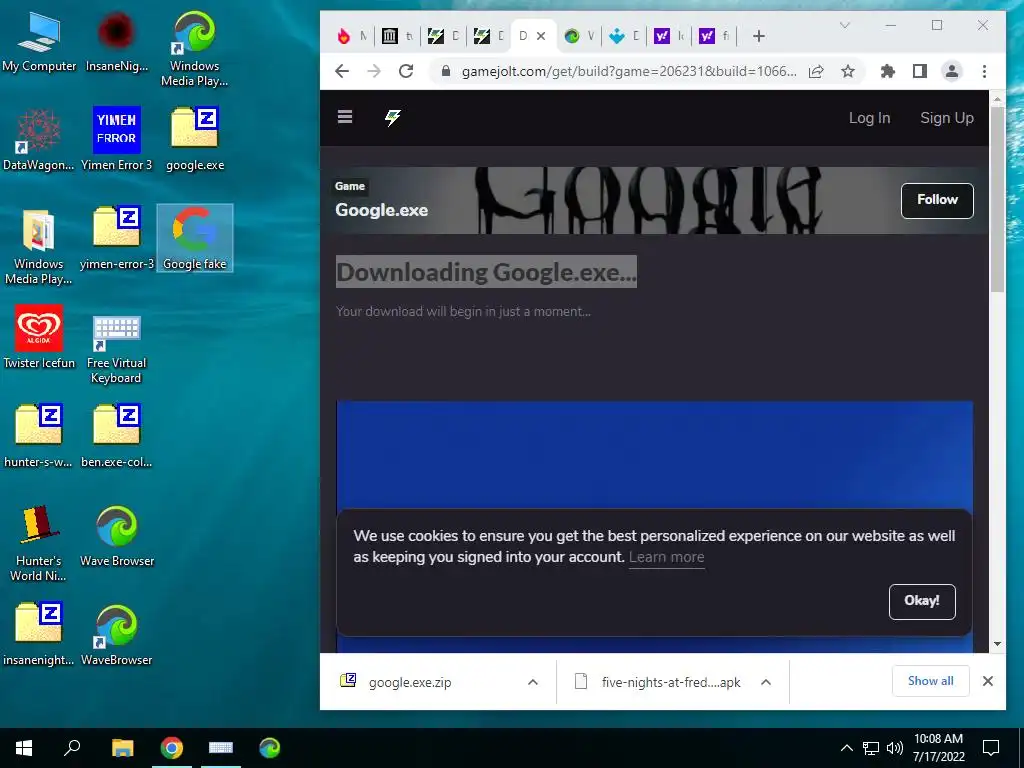Open Chrome three-dot menu
The width and height of the screenshot is (1024, 768).
984,71
